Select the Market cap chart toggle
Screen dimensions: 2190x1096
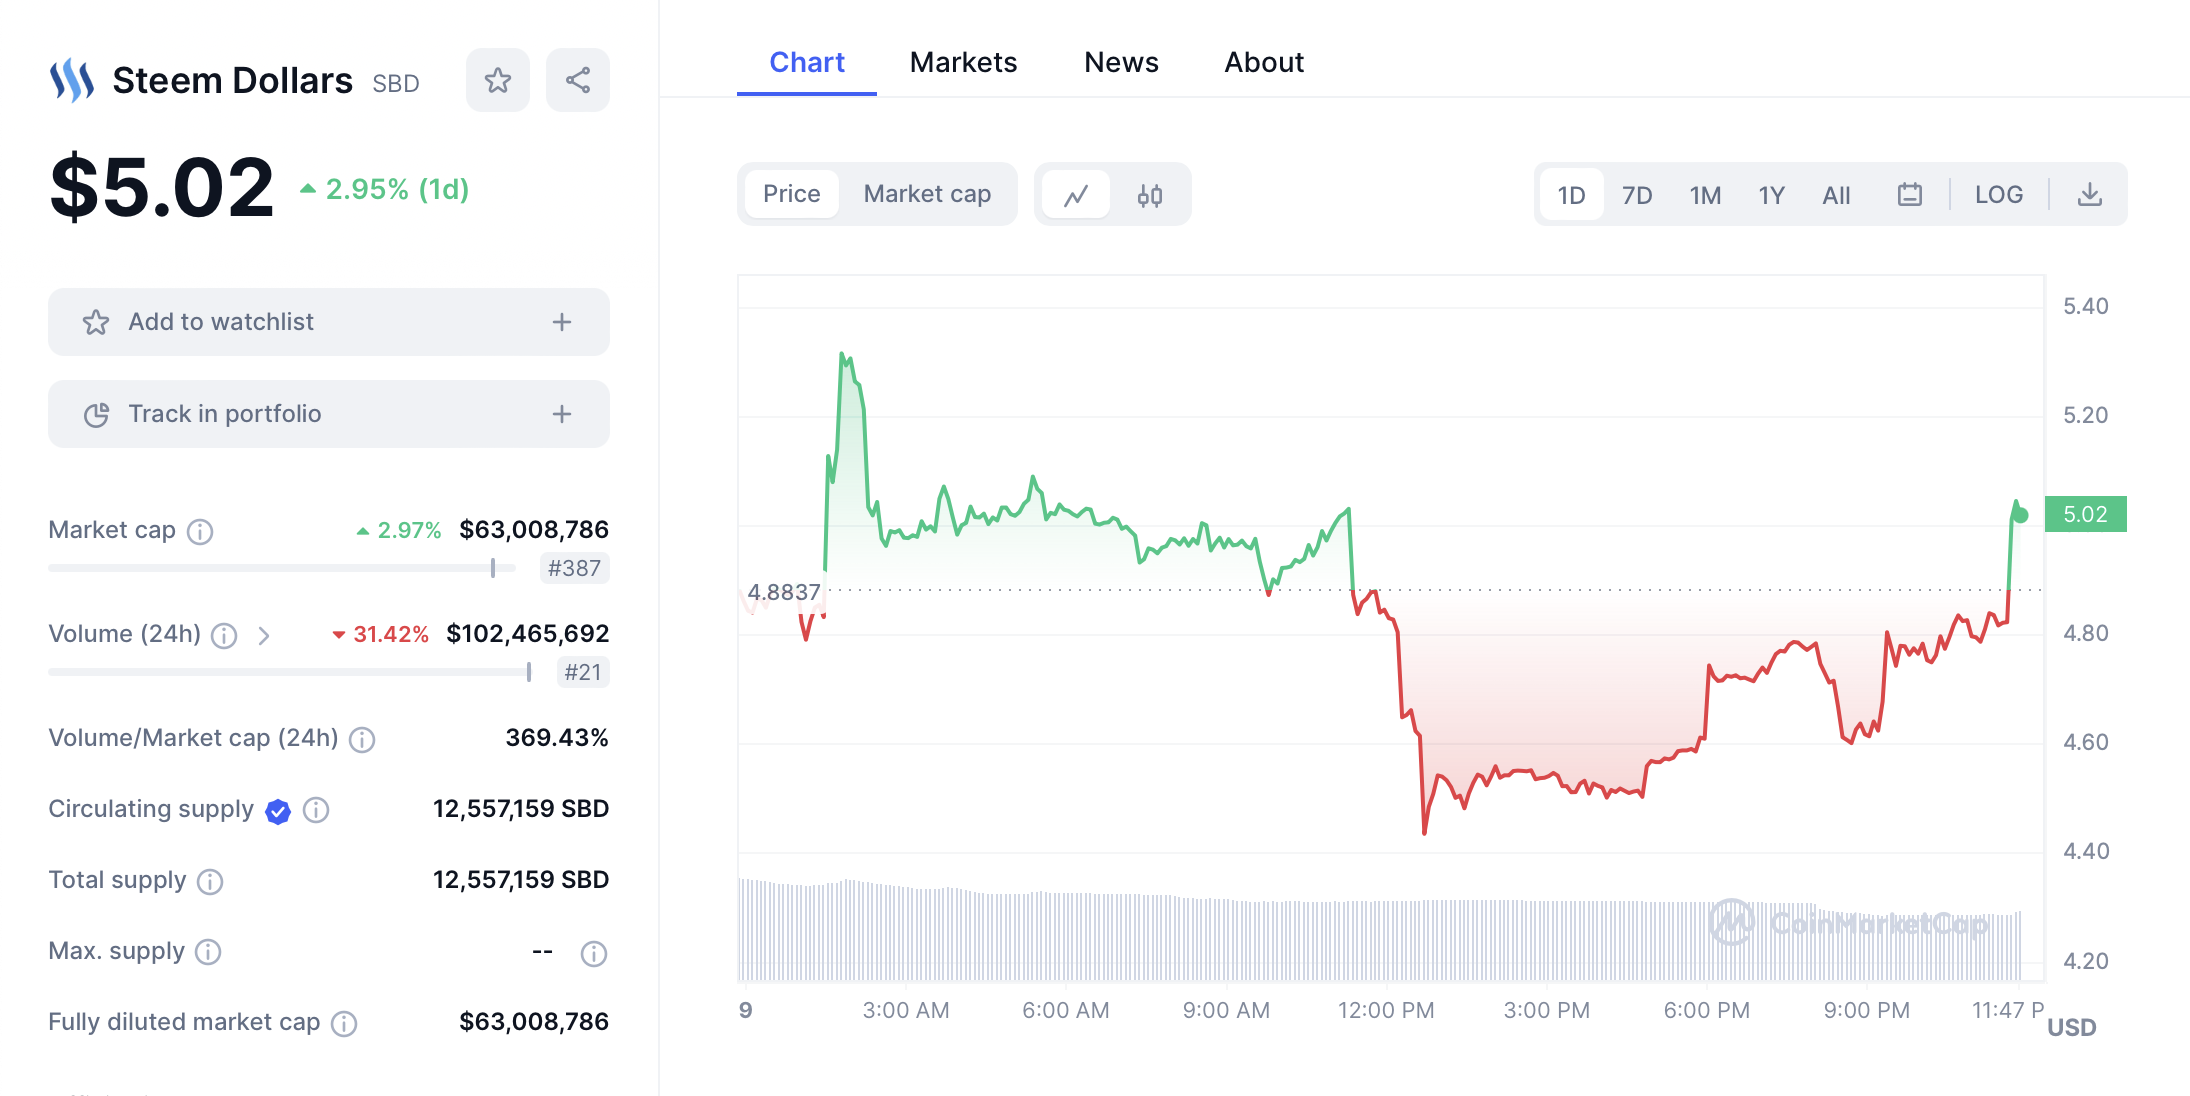point(928,194)
